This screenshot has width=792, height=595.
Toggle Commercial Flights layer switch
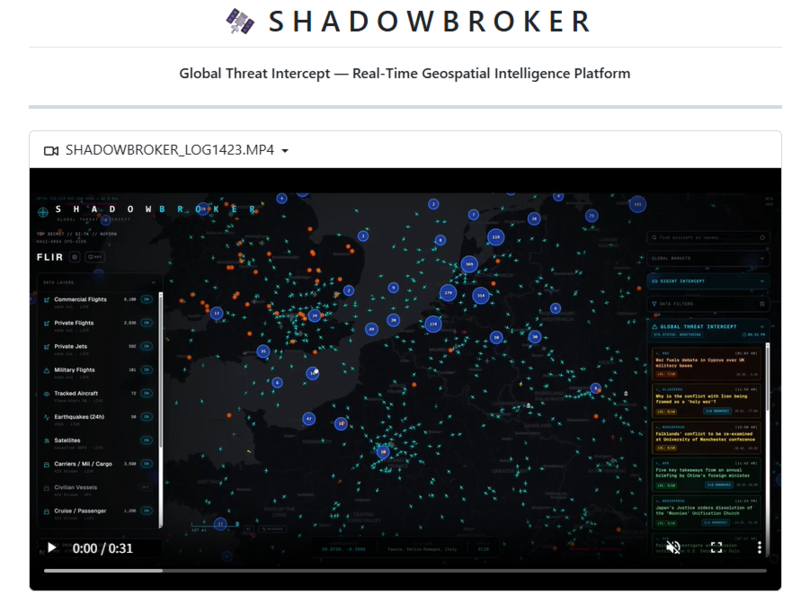(x=146, y=300)
